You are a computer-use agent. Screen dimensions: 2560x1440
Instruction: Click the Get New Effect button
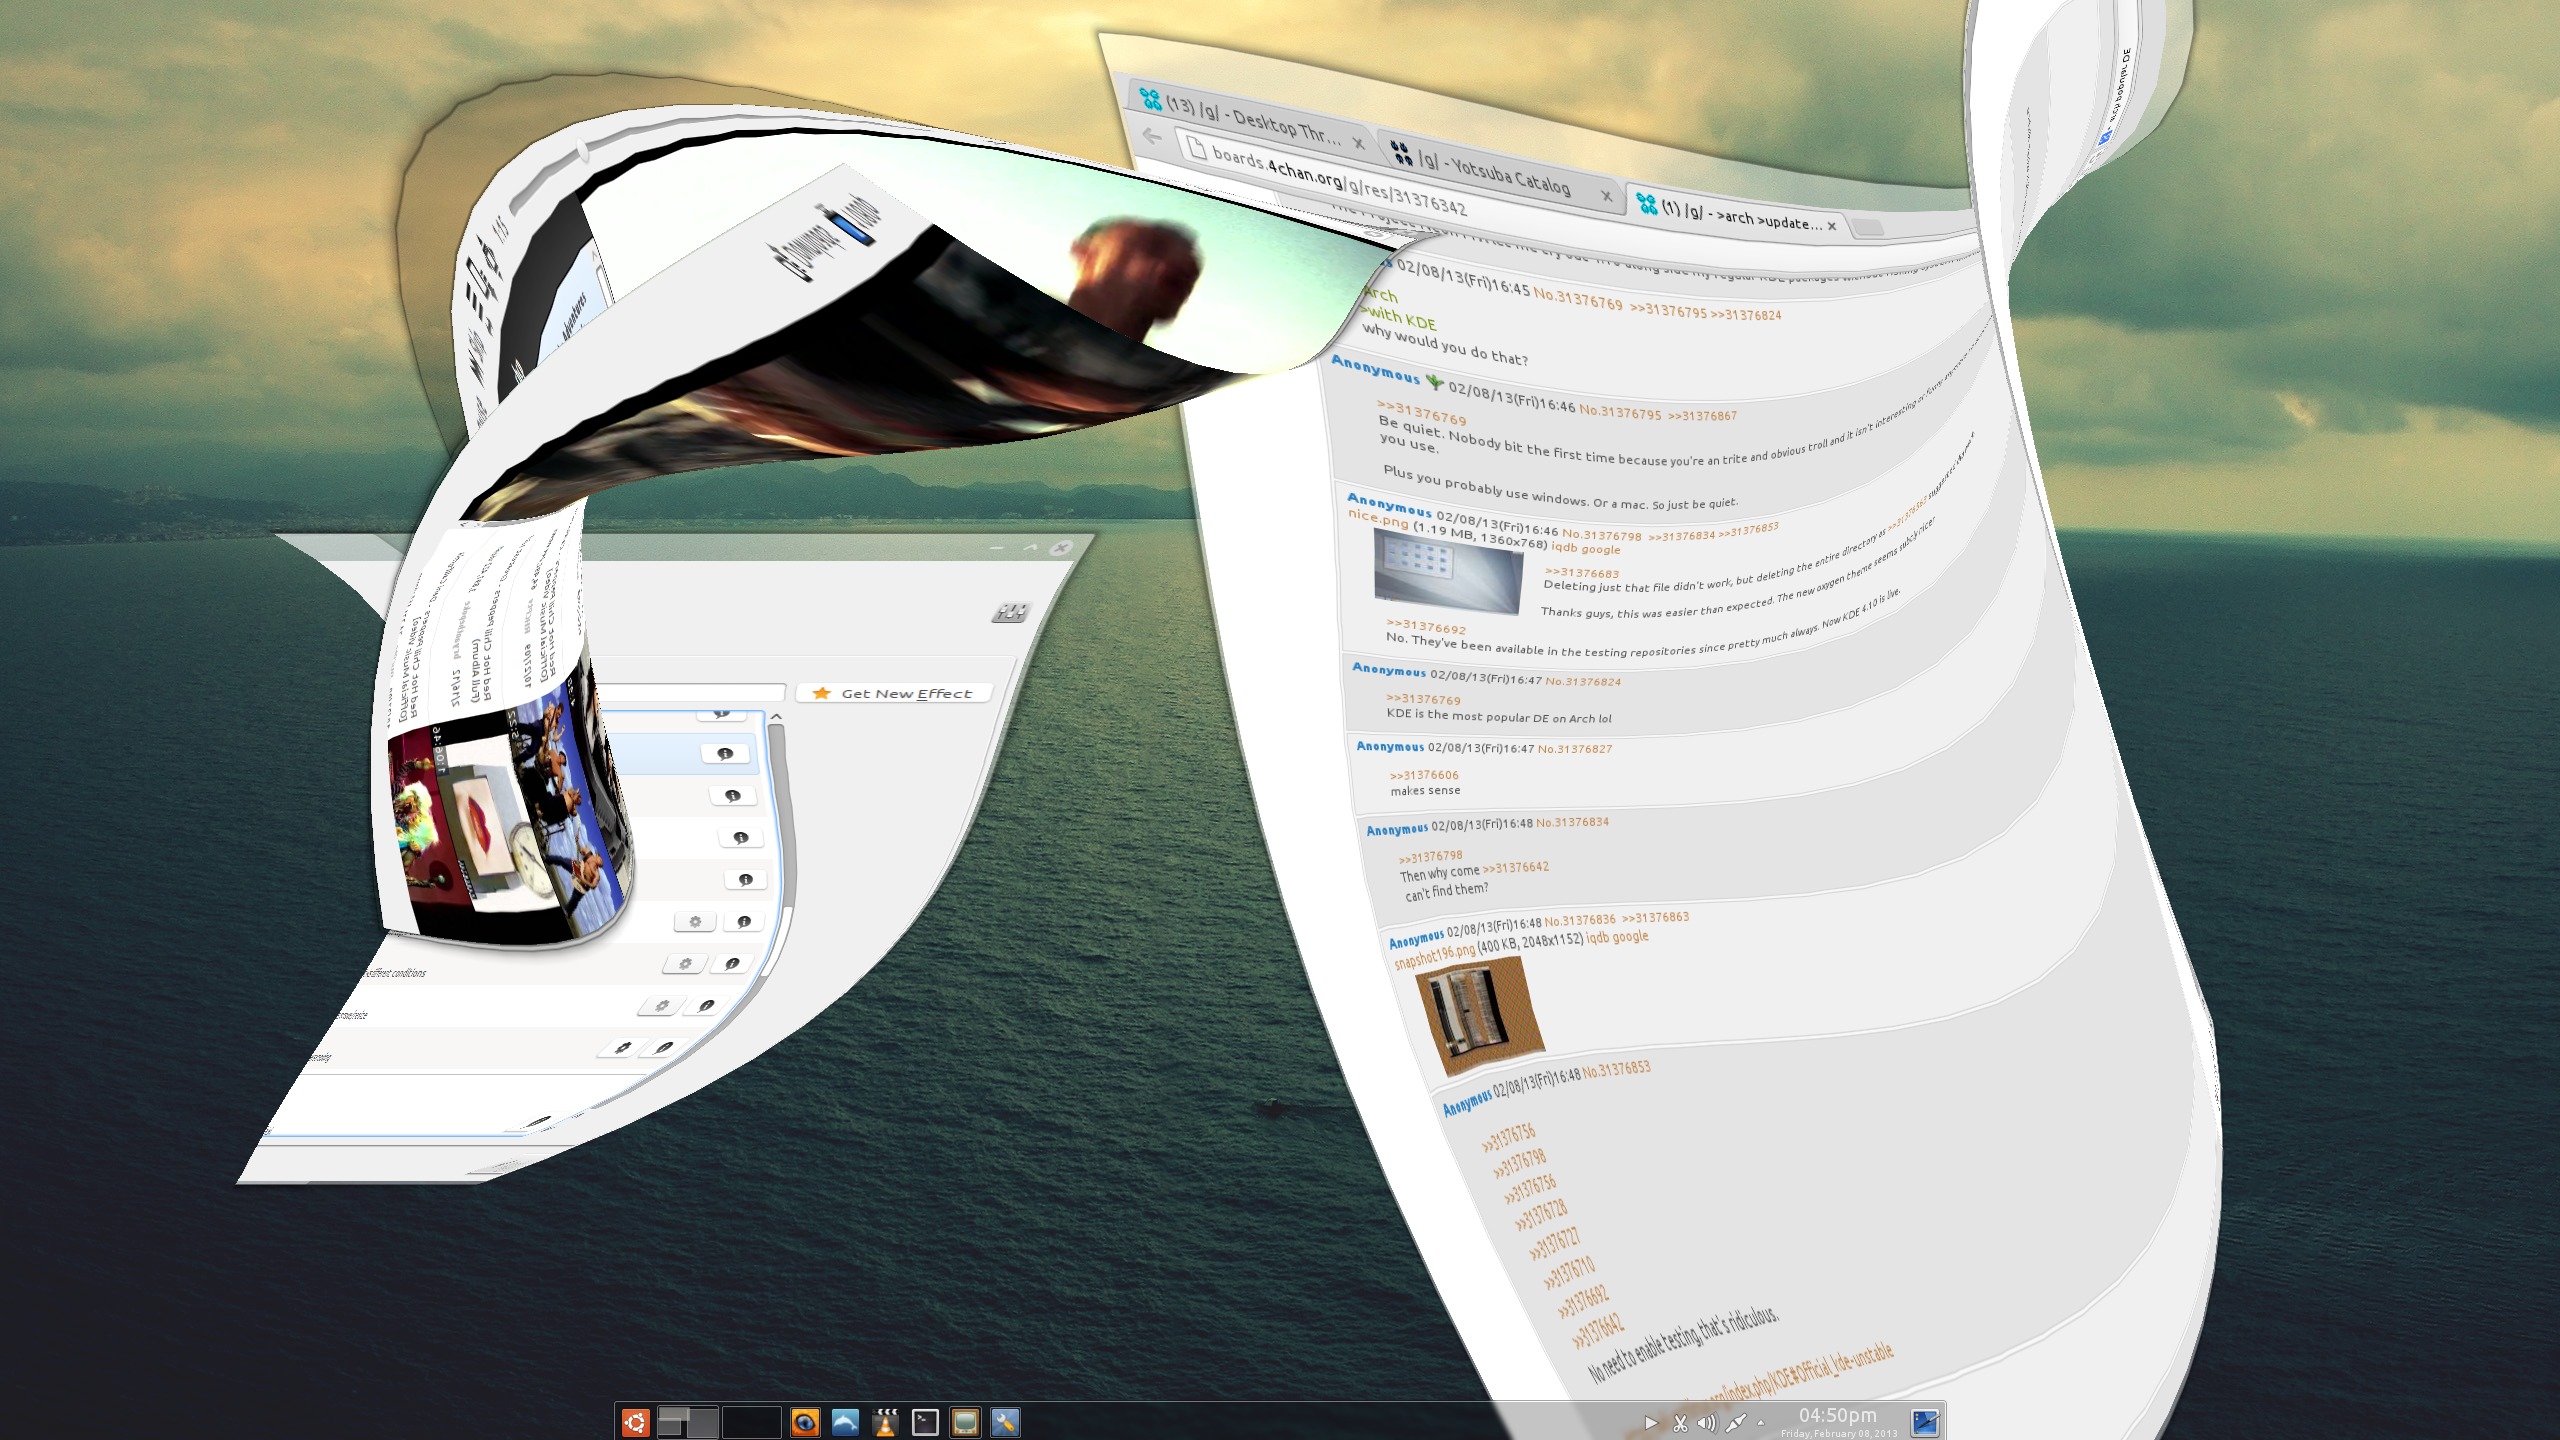pyautogui.click(x=894, y=693)
